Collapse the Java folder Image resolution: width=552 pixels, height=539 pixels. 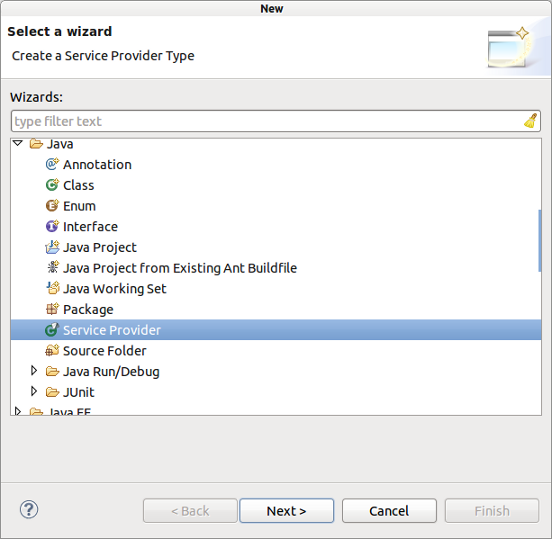click(18, 143)
